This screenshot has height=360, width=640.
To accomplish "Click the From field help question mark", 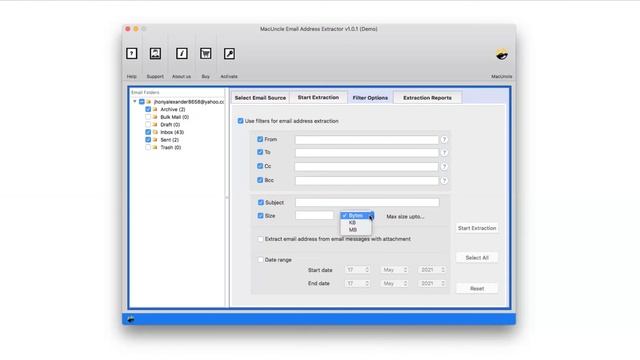I will click(x=444, y=140).
